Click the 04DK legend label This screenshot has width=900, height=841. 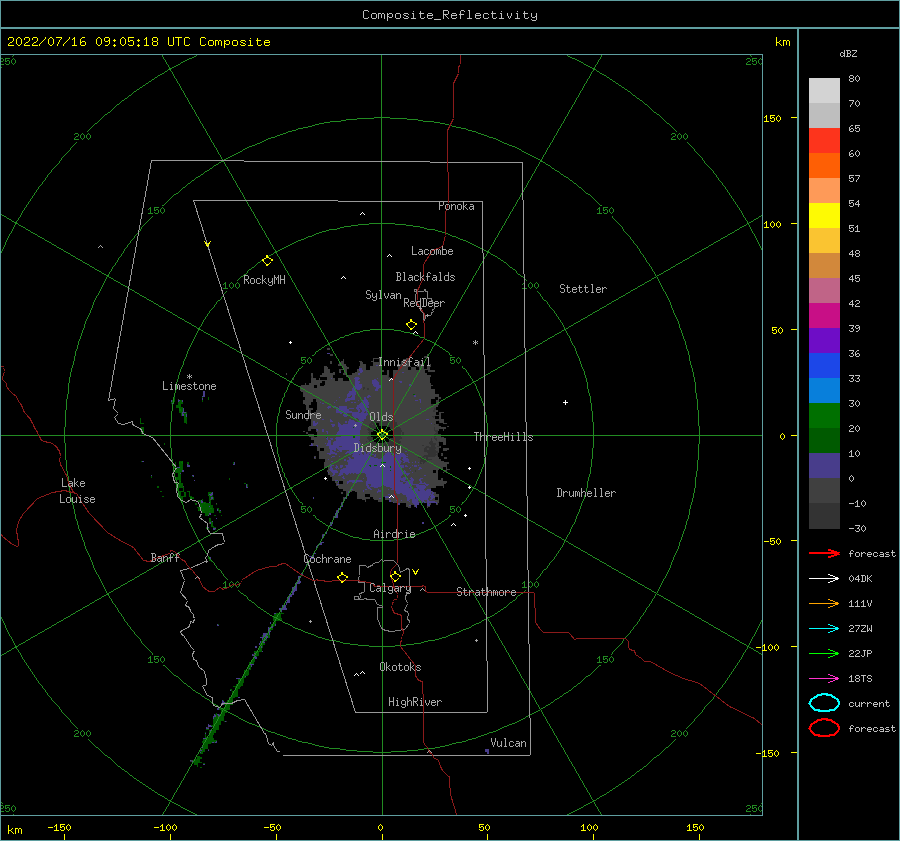(860, 579)
